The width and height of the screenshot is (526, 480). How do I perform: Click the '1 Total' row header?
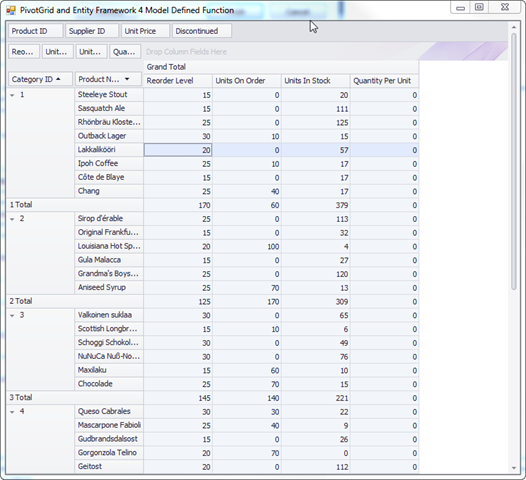[x=74, y=205]
